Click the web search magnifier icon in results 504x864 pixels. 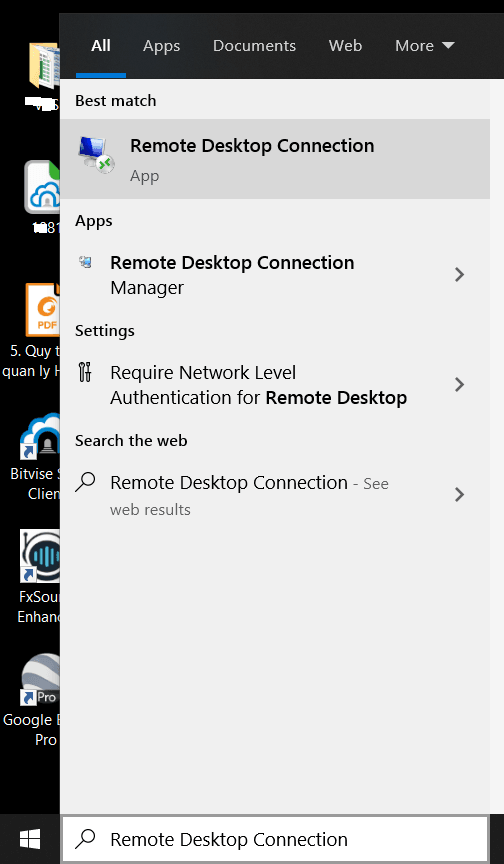point(85,482)
